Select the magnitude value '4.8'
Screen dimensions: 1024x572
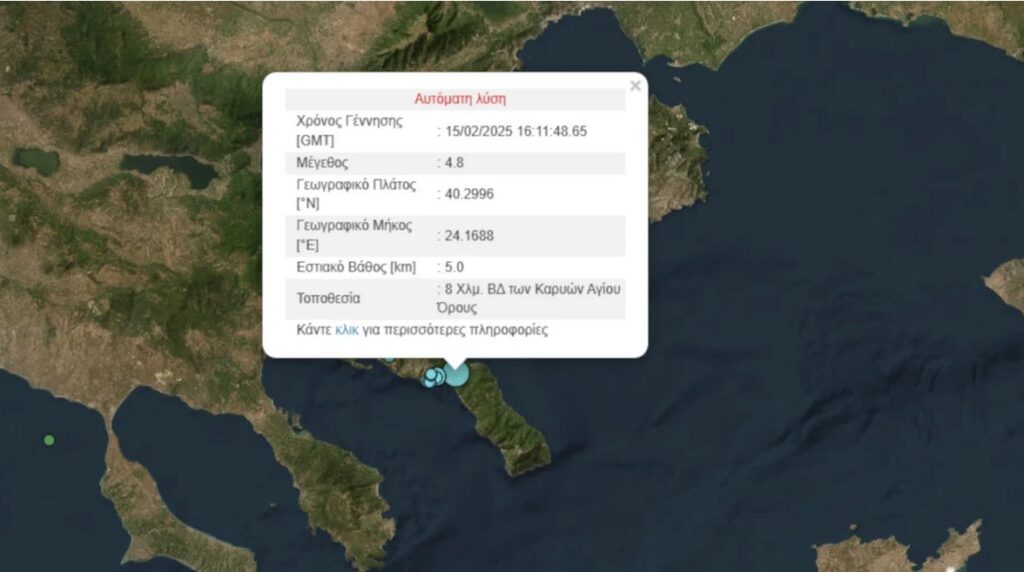tap(454, 163)
